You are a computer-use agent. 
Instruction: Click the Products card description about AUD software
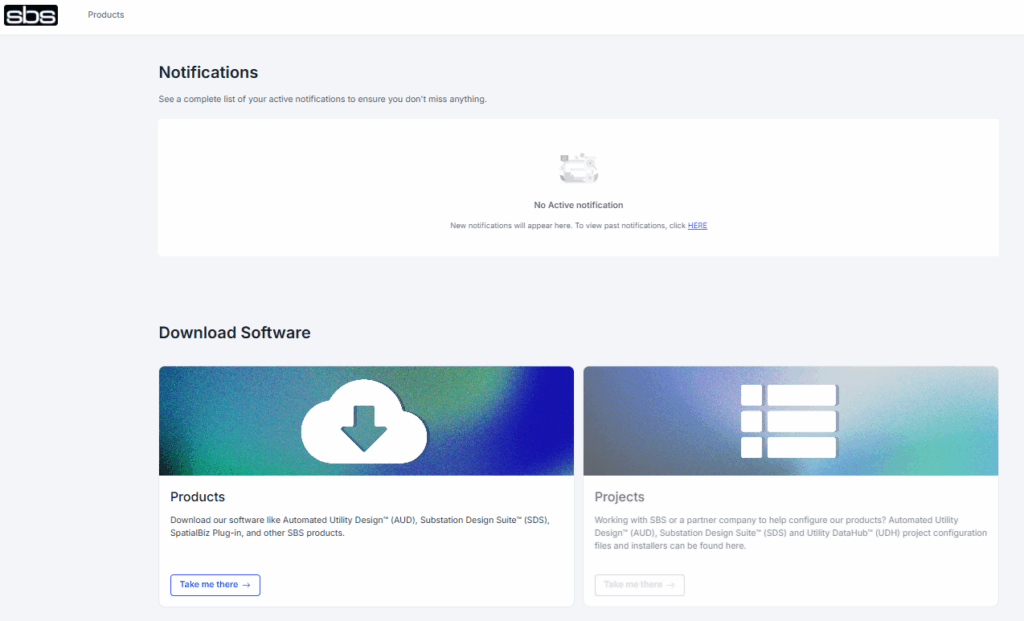(360, 526)
